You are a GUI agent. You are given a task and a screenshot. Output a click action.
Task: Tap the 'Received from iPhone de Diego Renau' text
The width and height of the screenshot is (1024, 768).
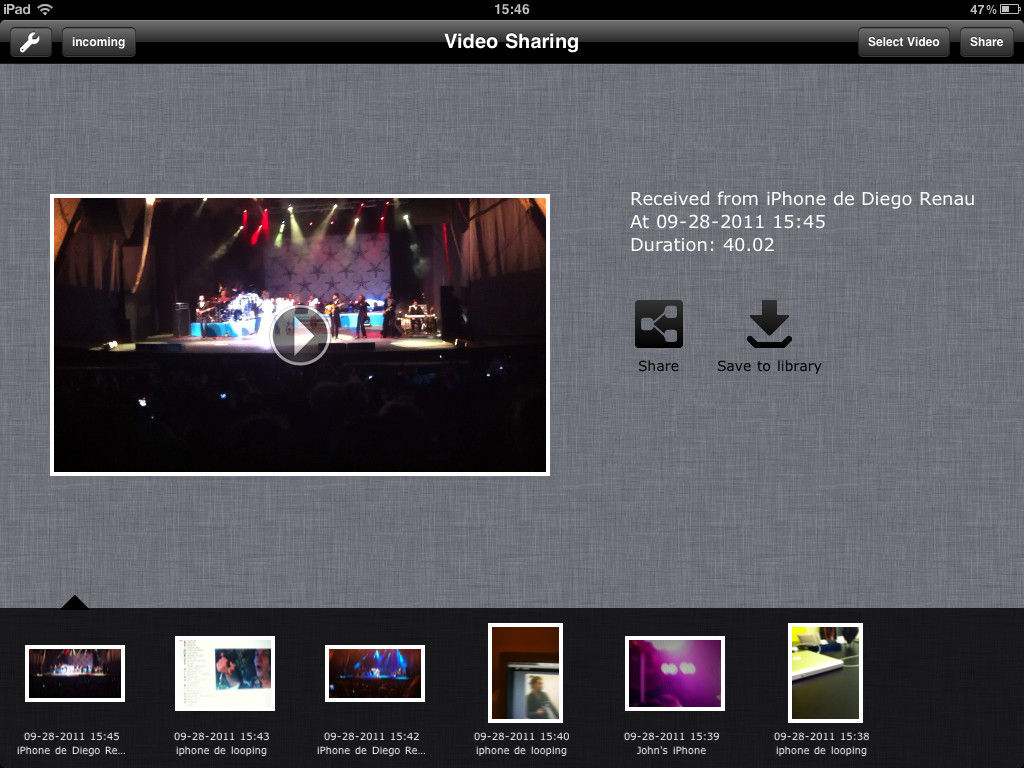coord(802,199)
